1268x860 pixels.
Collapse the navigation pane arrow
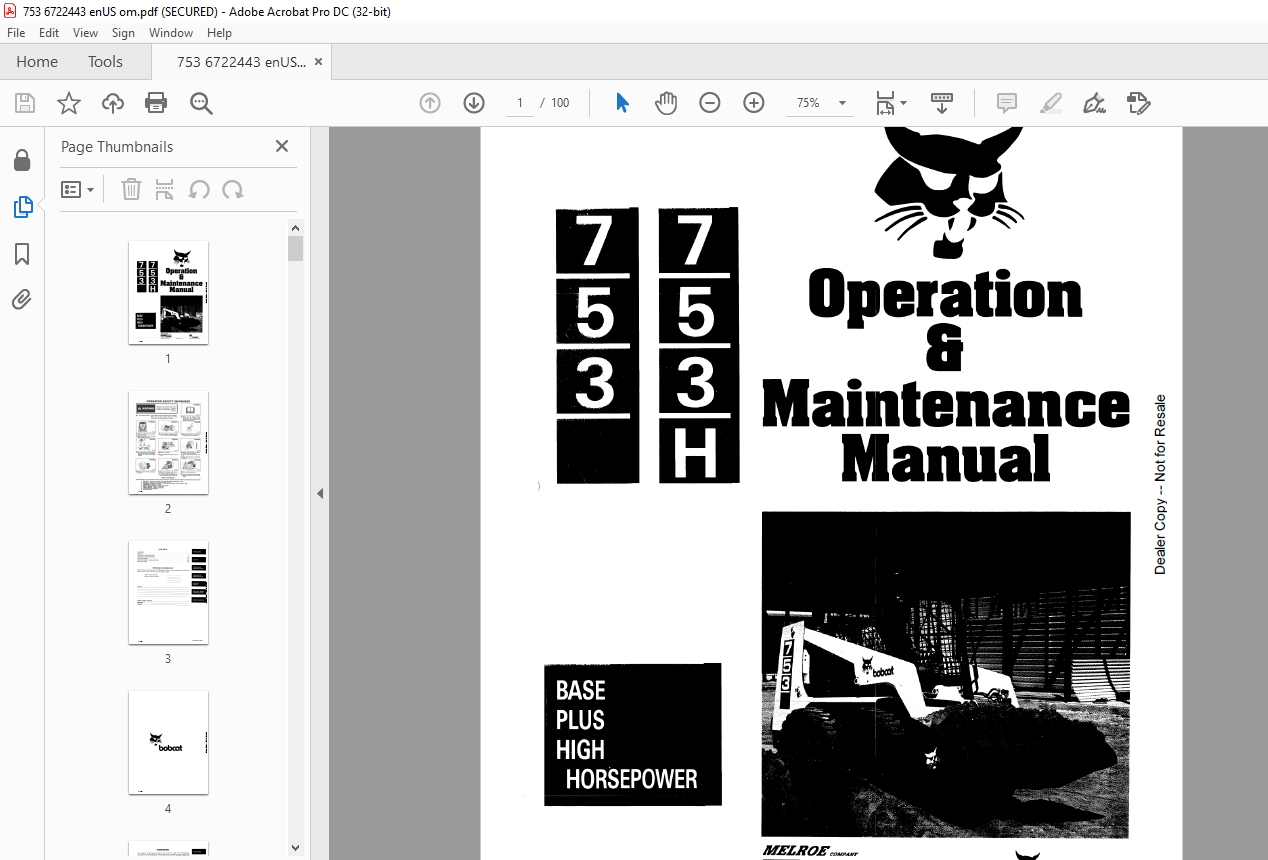(320, 493)
